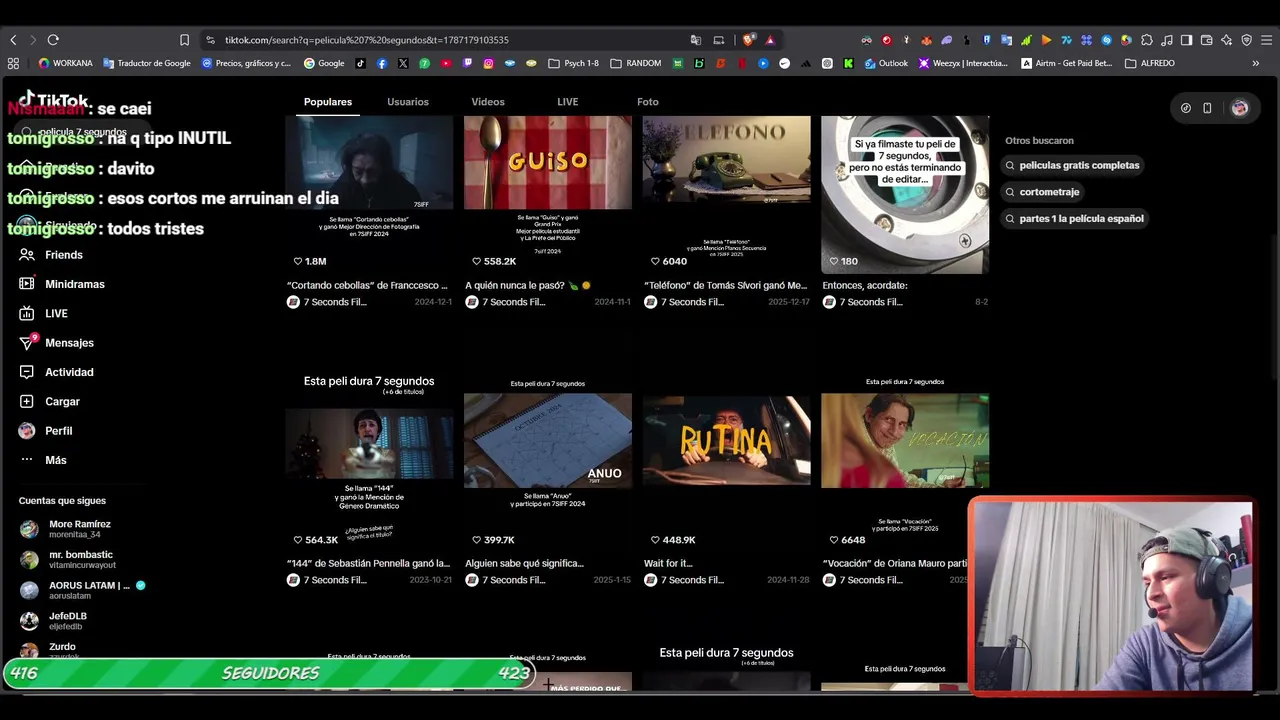Select 'partes 1 la película español' suggestion
The image size is (1280, 720).
(x=1074, y=219)
